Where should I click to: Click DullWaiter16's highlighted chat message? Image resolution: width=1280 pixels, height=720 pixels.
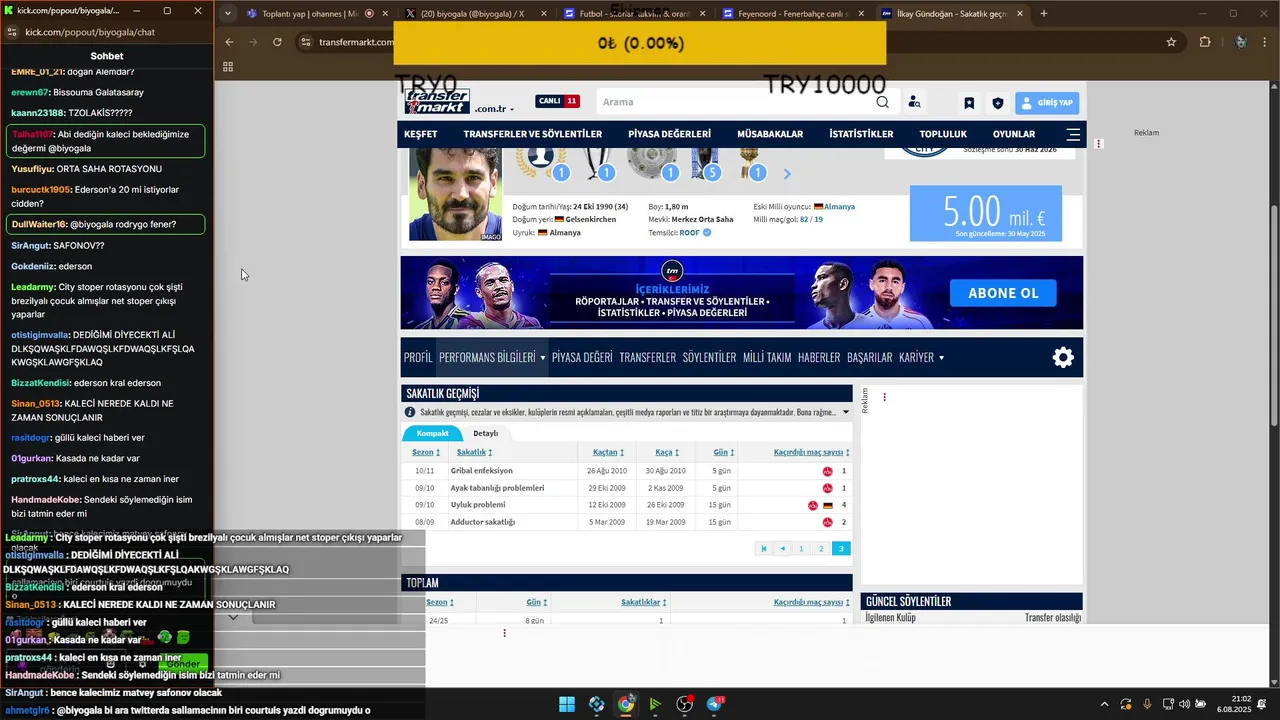click(x=105, y=224)
